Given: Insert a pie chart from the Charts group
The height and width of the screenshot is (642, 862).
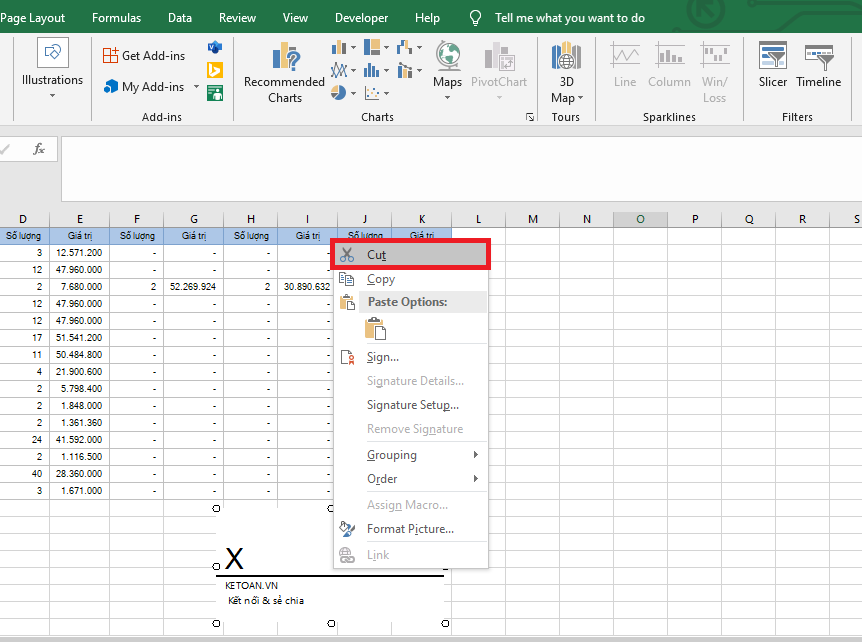Looking at the screenshot, I should point(337,92).
